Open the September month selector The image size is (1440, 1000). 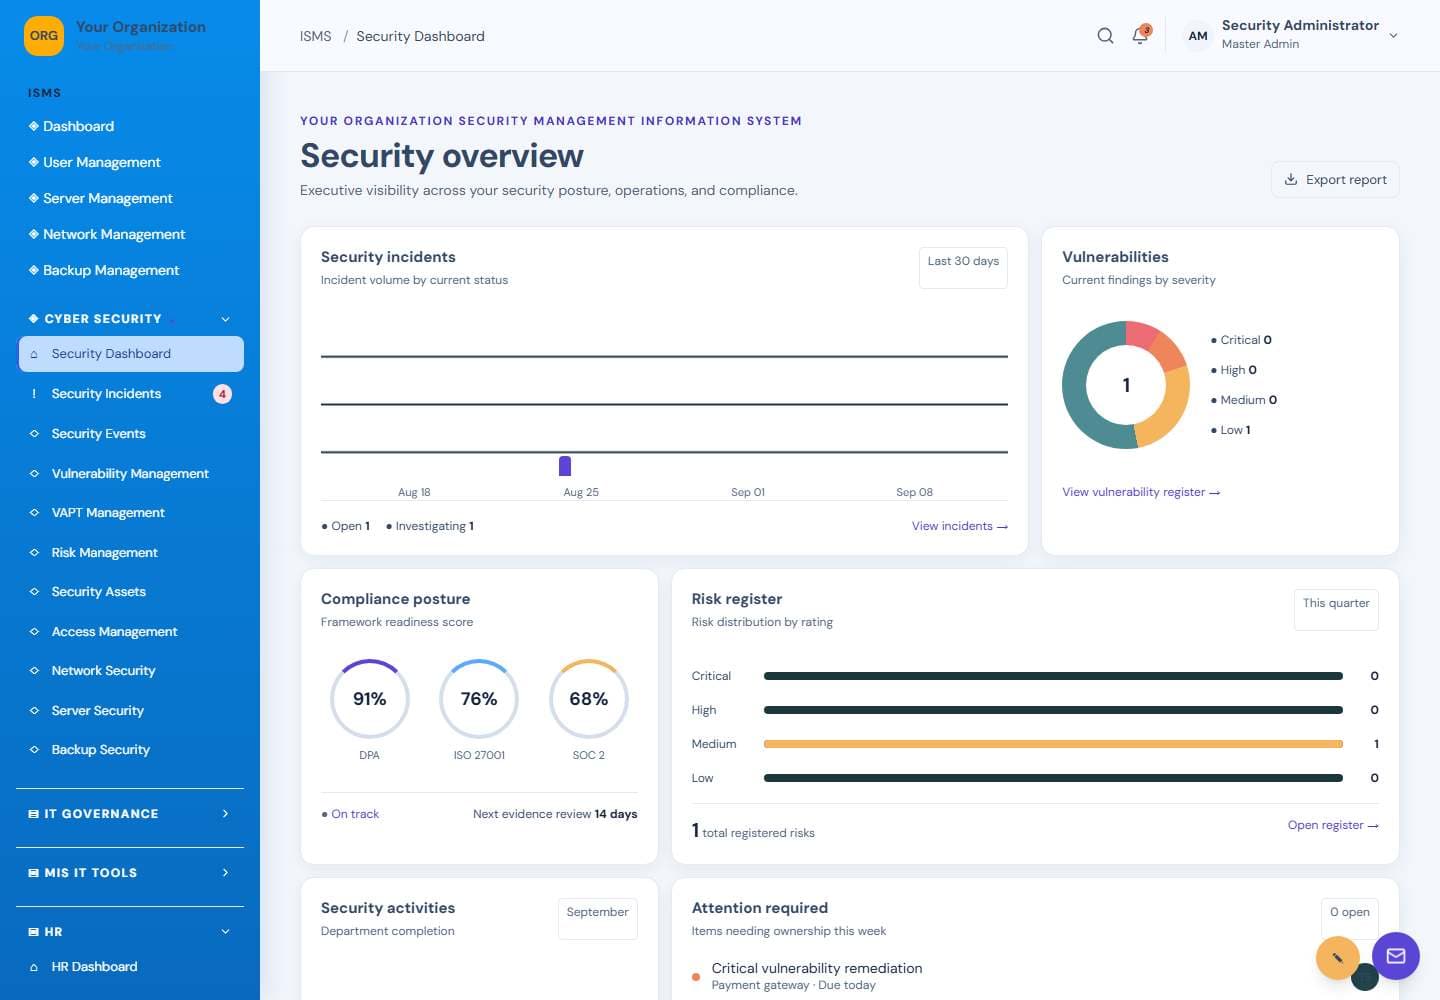[597, 918]
